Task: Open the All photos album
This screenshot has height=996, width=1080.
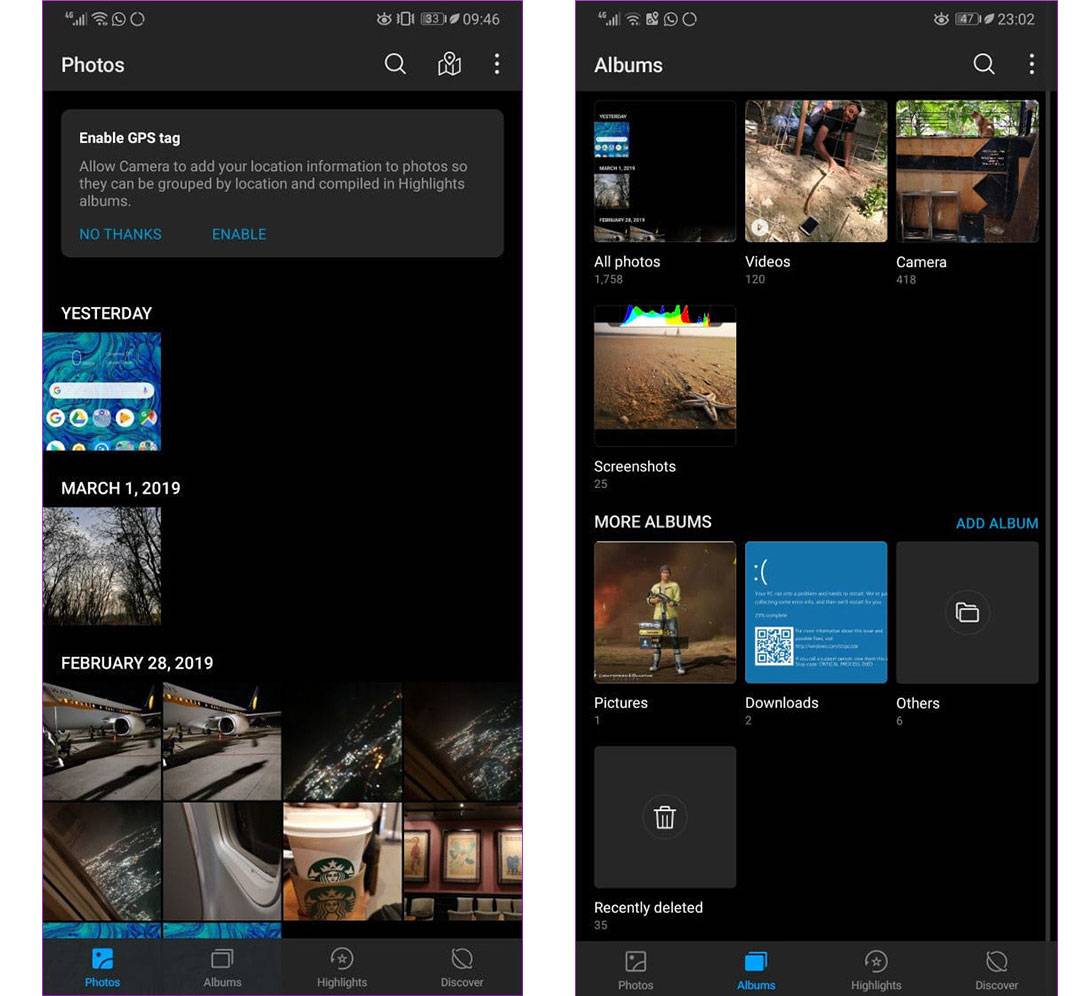Action: (665, 172)
